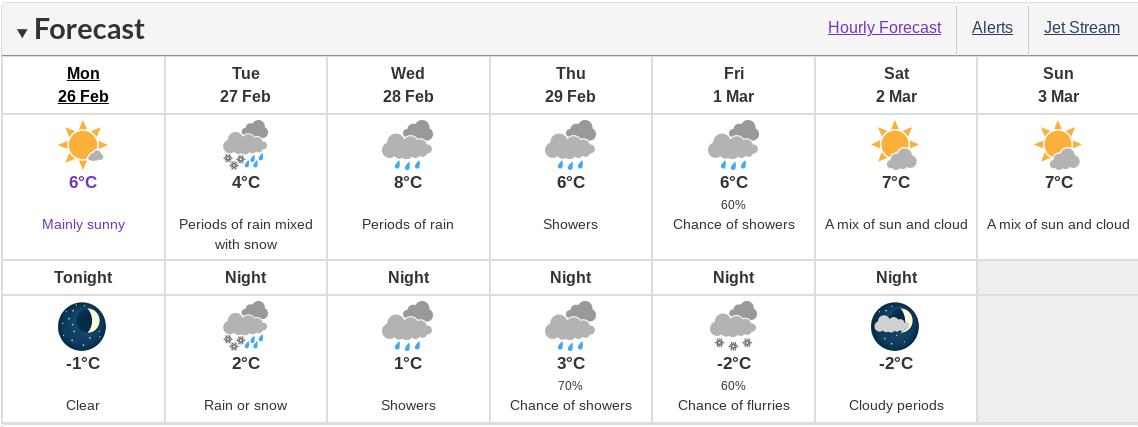Image resolution: width=1138 pixels, height=427 pixels.
Task: Collapse the Forecast section triangle
Action: coord(22,33)
